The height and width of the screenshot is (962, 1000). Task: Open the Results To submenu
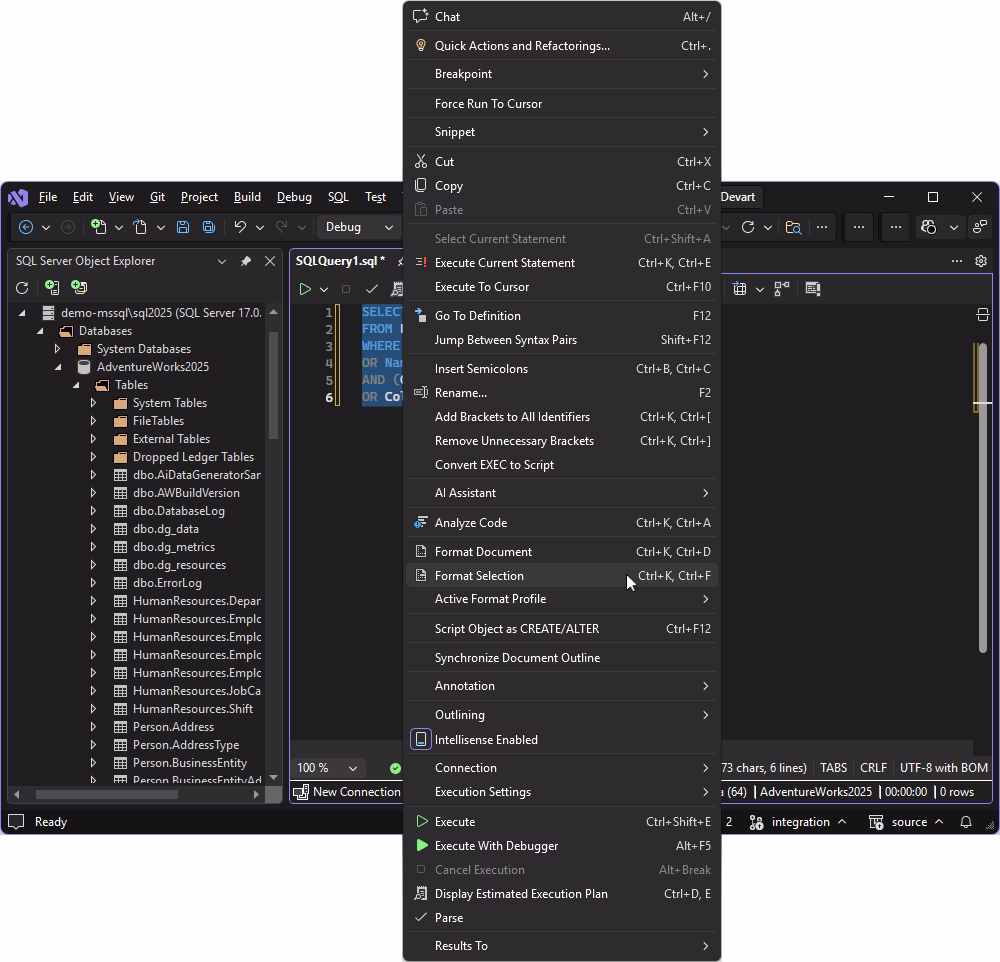[x=562, y=945]
